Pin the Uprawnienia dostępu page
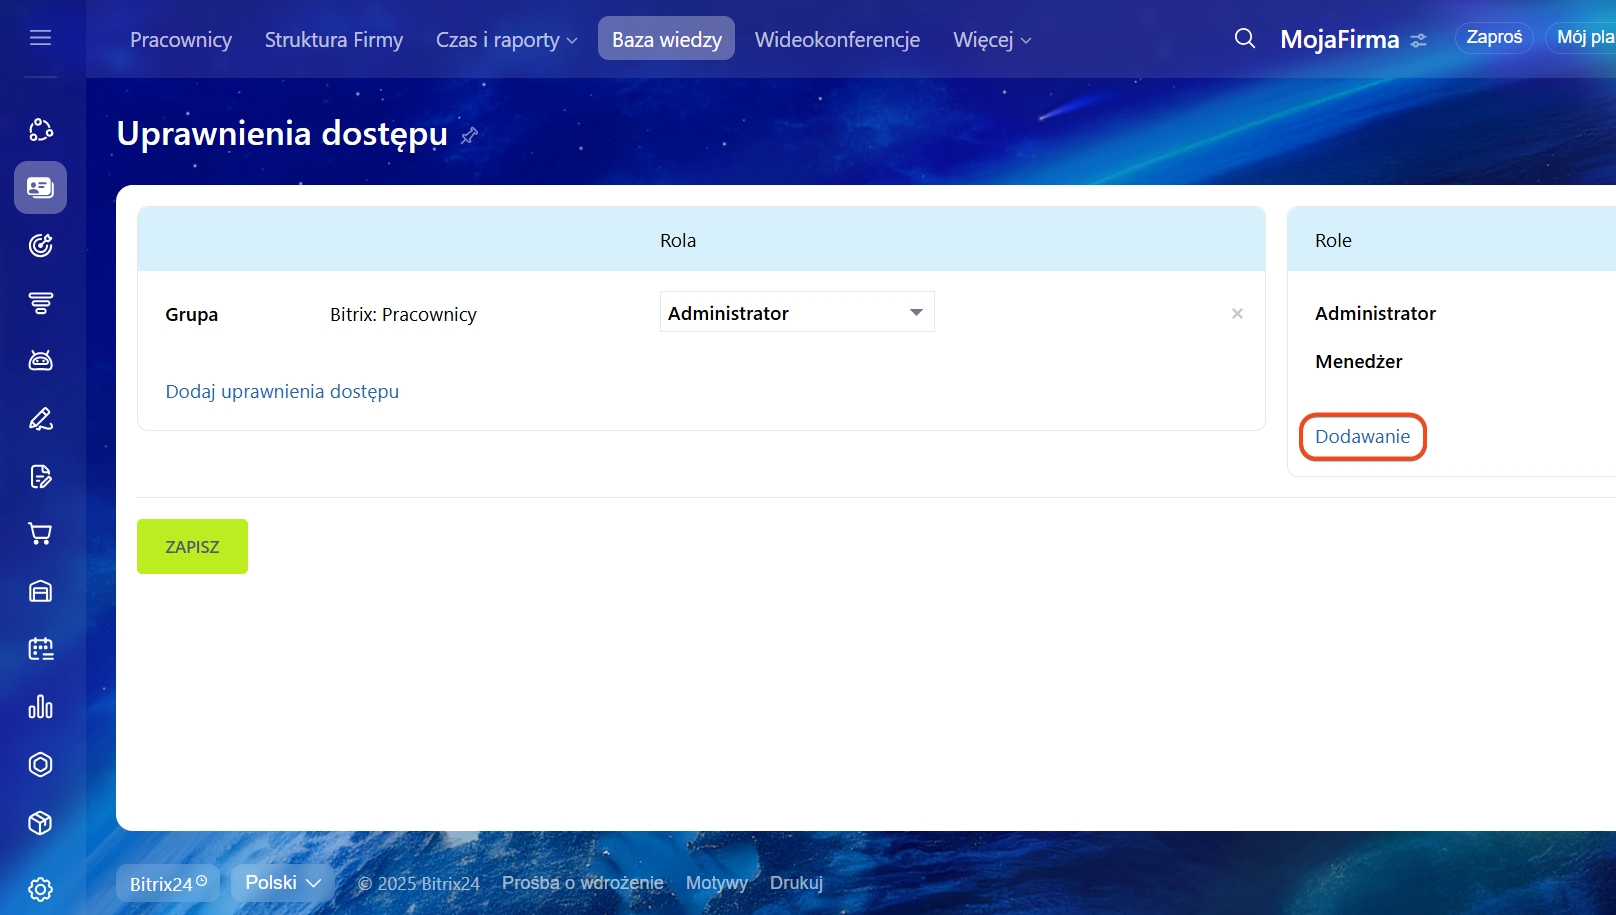The height and width of the screenshot is (915, 1616). click(469, 135)
